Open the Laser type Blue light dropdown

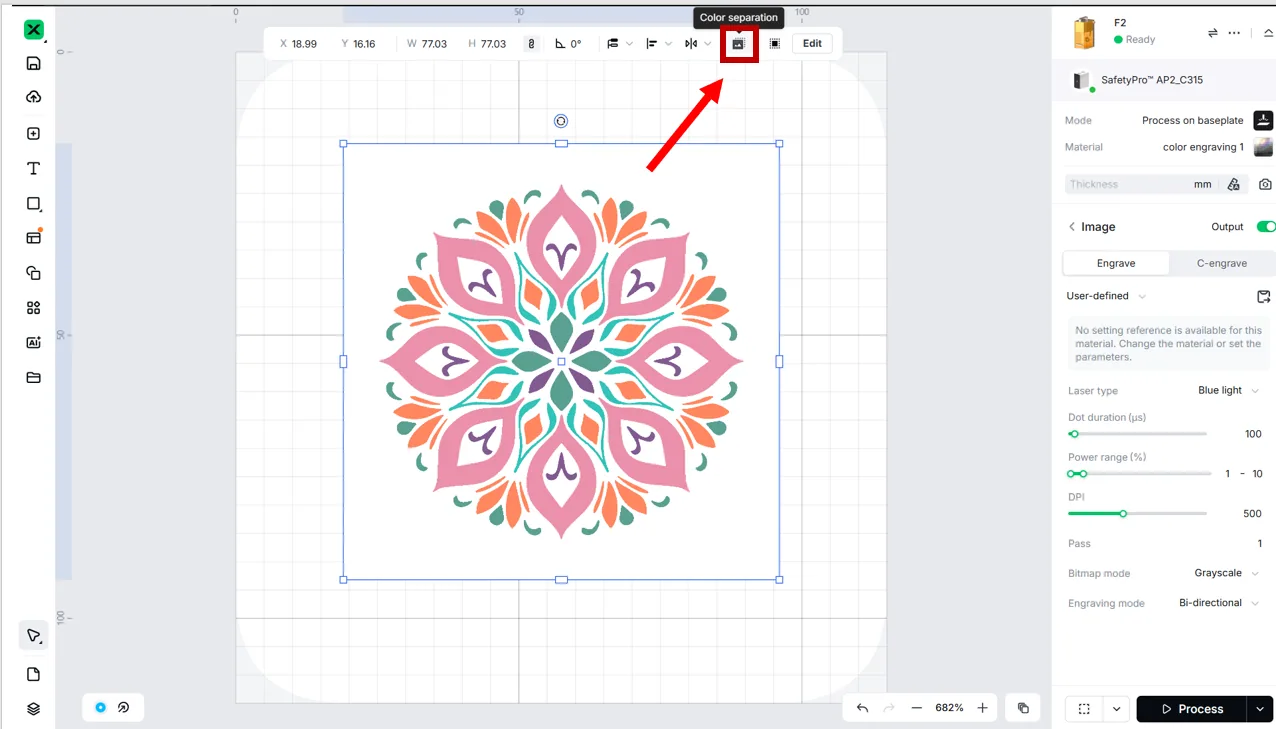pyautogui.click(x=1228, y=390)
